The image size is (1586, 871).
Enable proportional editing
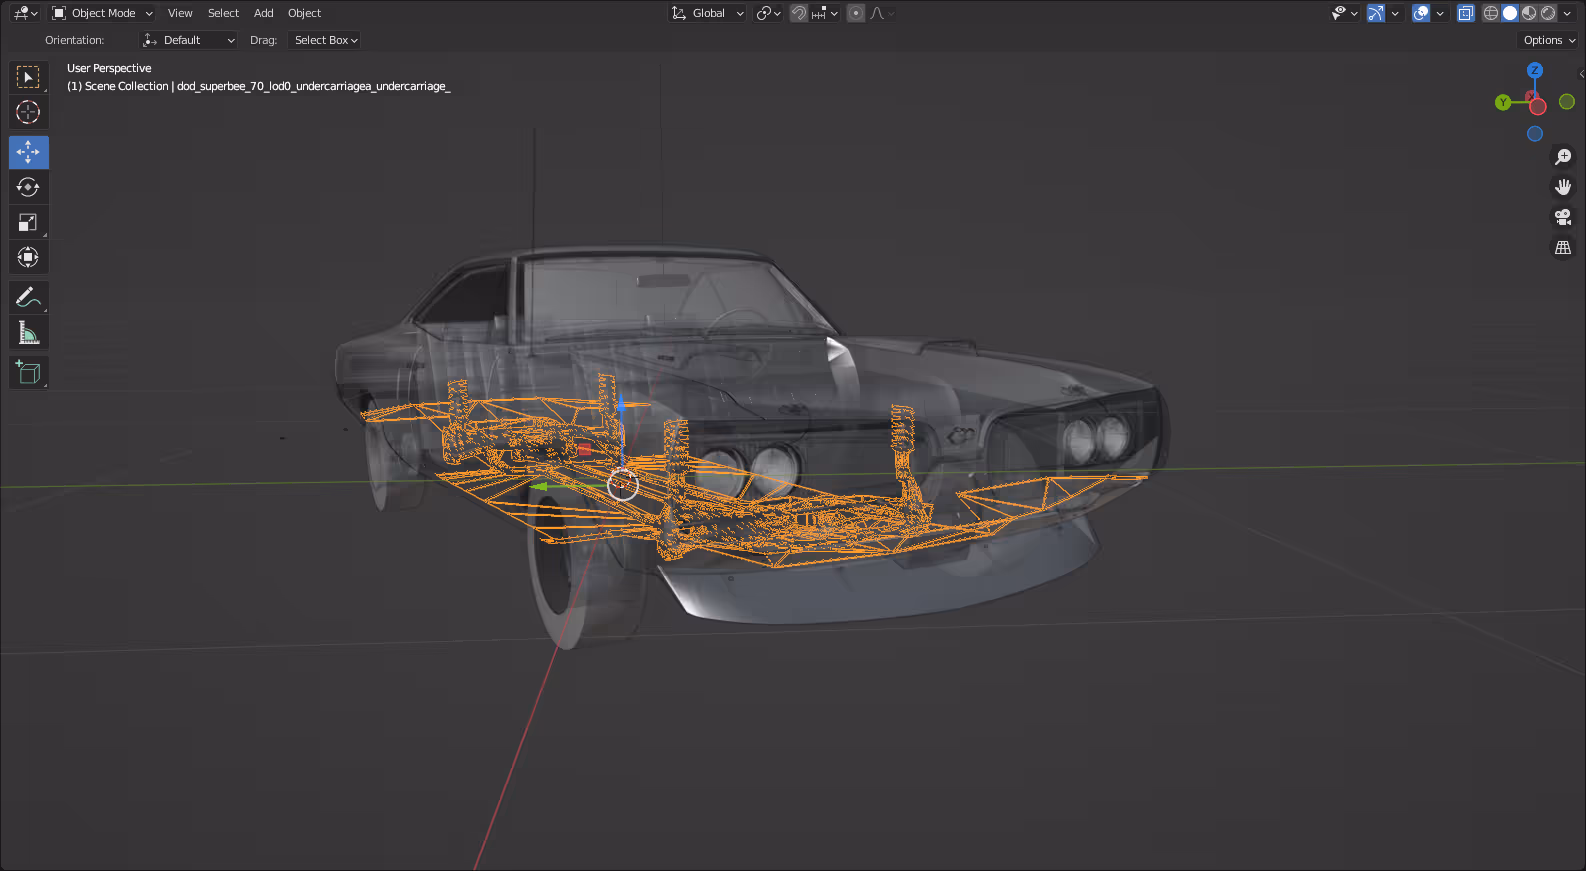856,13
